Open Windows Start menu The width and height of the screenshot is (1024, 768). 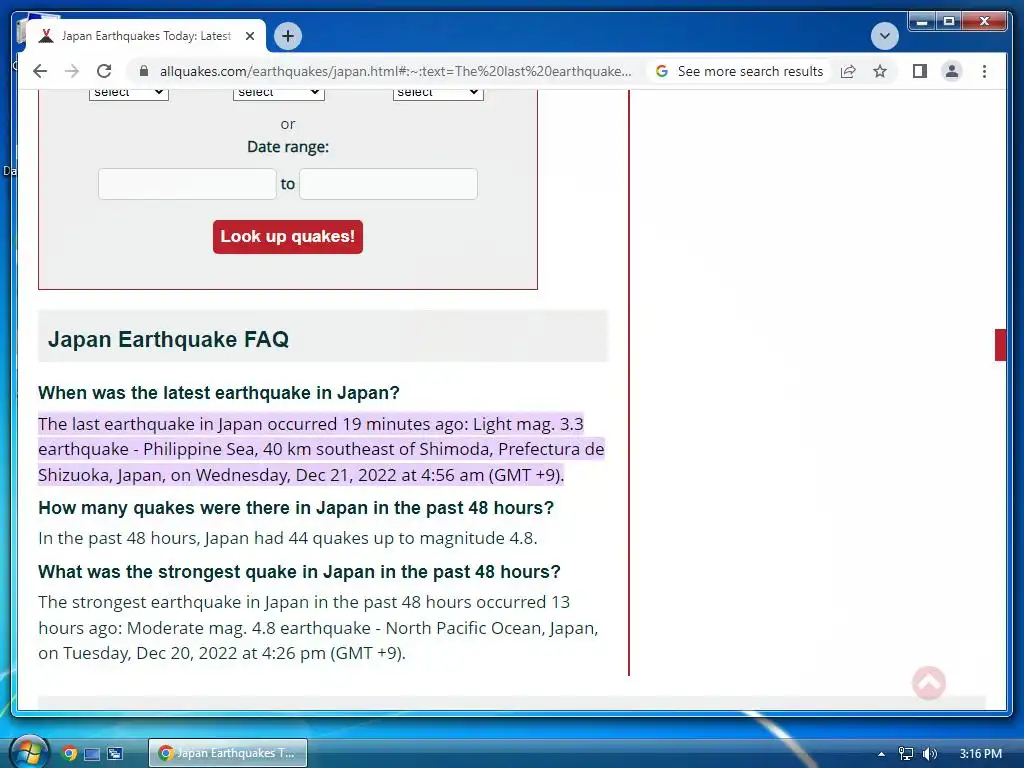(x=29, y=753)
